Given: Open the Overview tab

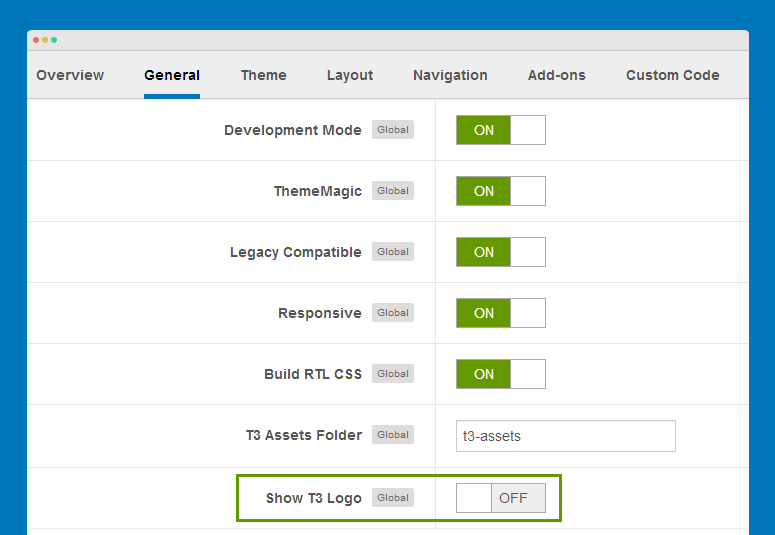Looking at the screenshot, I should (x=70, y=75).
